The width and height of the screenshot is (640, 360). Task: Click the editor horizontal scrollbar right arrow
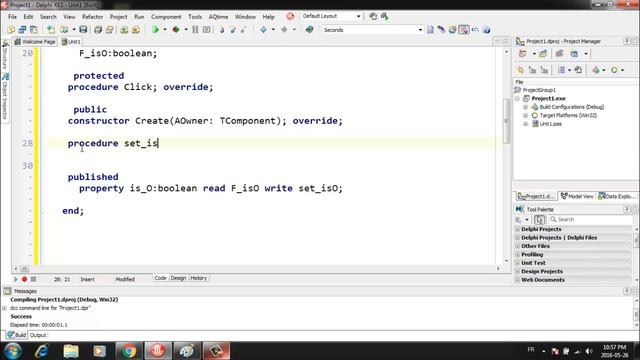pyautogui.click(x=498, y=269)
